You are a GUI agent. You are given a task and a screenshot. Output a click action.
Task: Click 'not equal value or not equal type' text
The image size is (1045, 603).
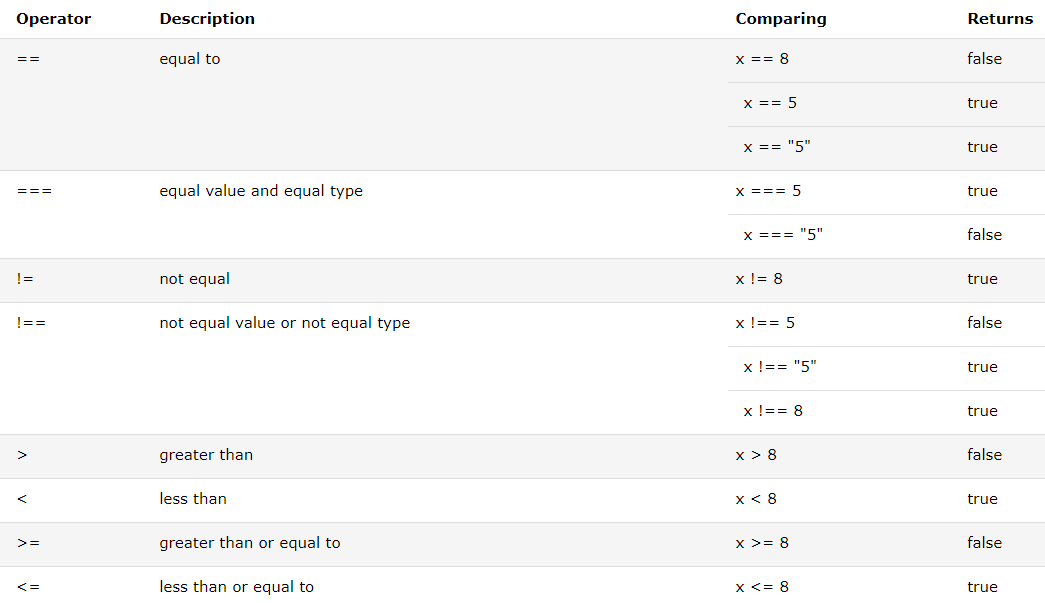[x=284, y=323]
